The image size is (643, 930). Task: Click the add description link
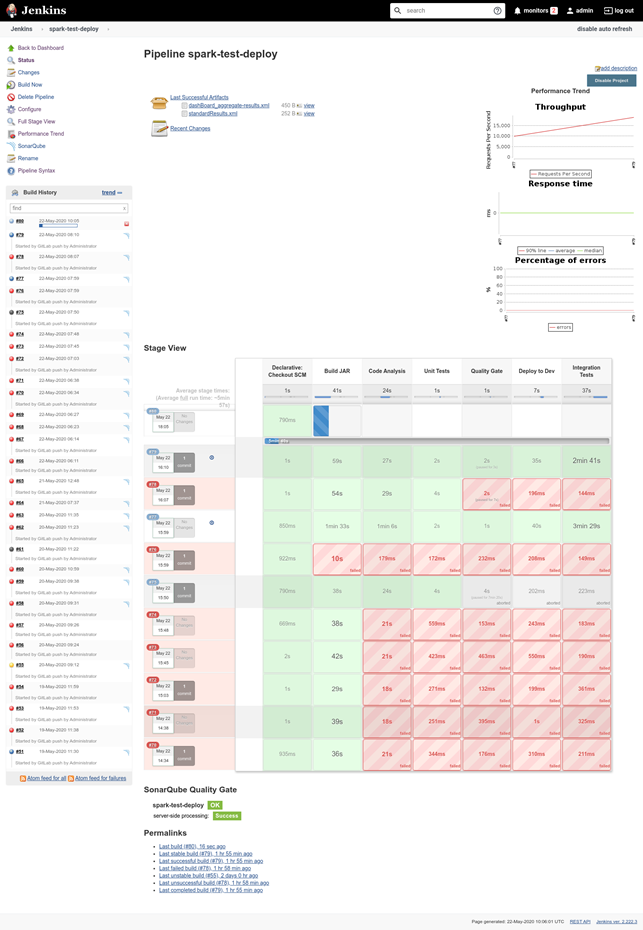pyautogui.click(x=619, y=68)
